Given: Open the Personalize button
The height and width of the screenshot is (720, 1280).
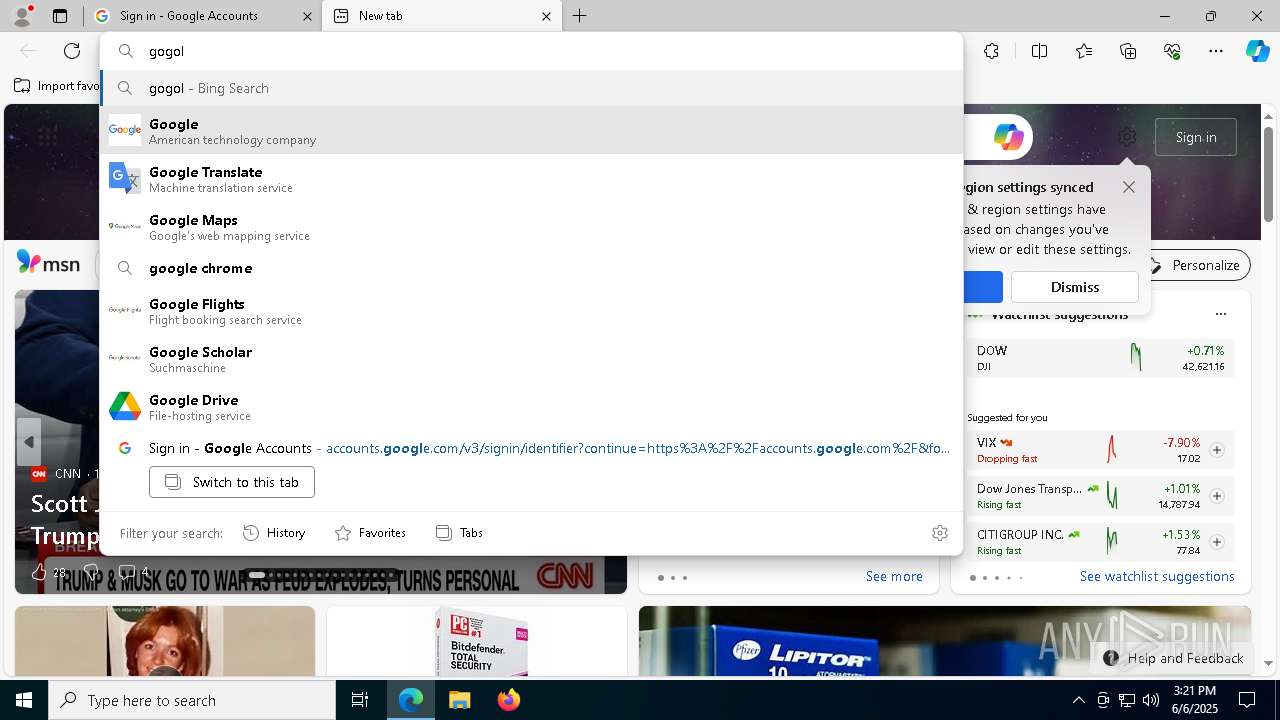Looking at the screenshot, I should pyautogui.click(x=1196, y=265).
